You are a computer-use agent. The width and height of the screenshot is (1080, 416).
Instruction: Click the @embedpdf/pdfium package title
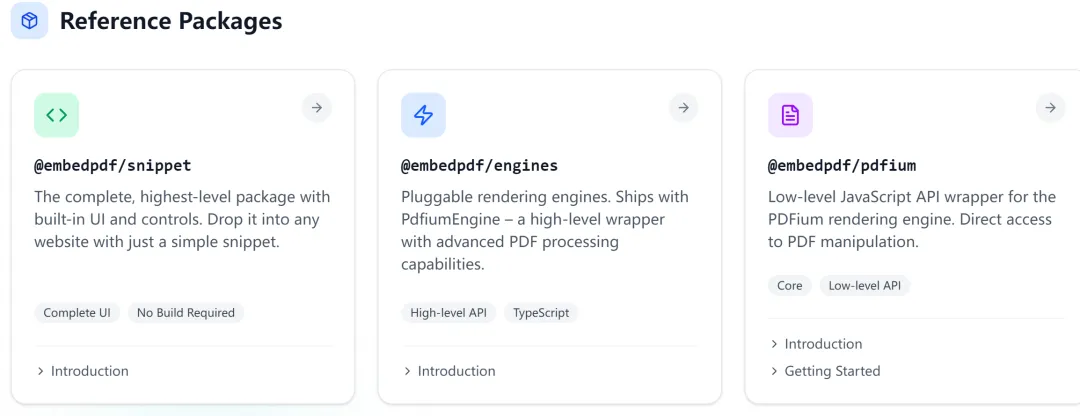click(x=842, y=166)
